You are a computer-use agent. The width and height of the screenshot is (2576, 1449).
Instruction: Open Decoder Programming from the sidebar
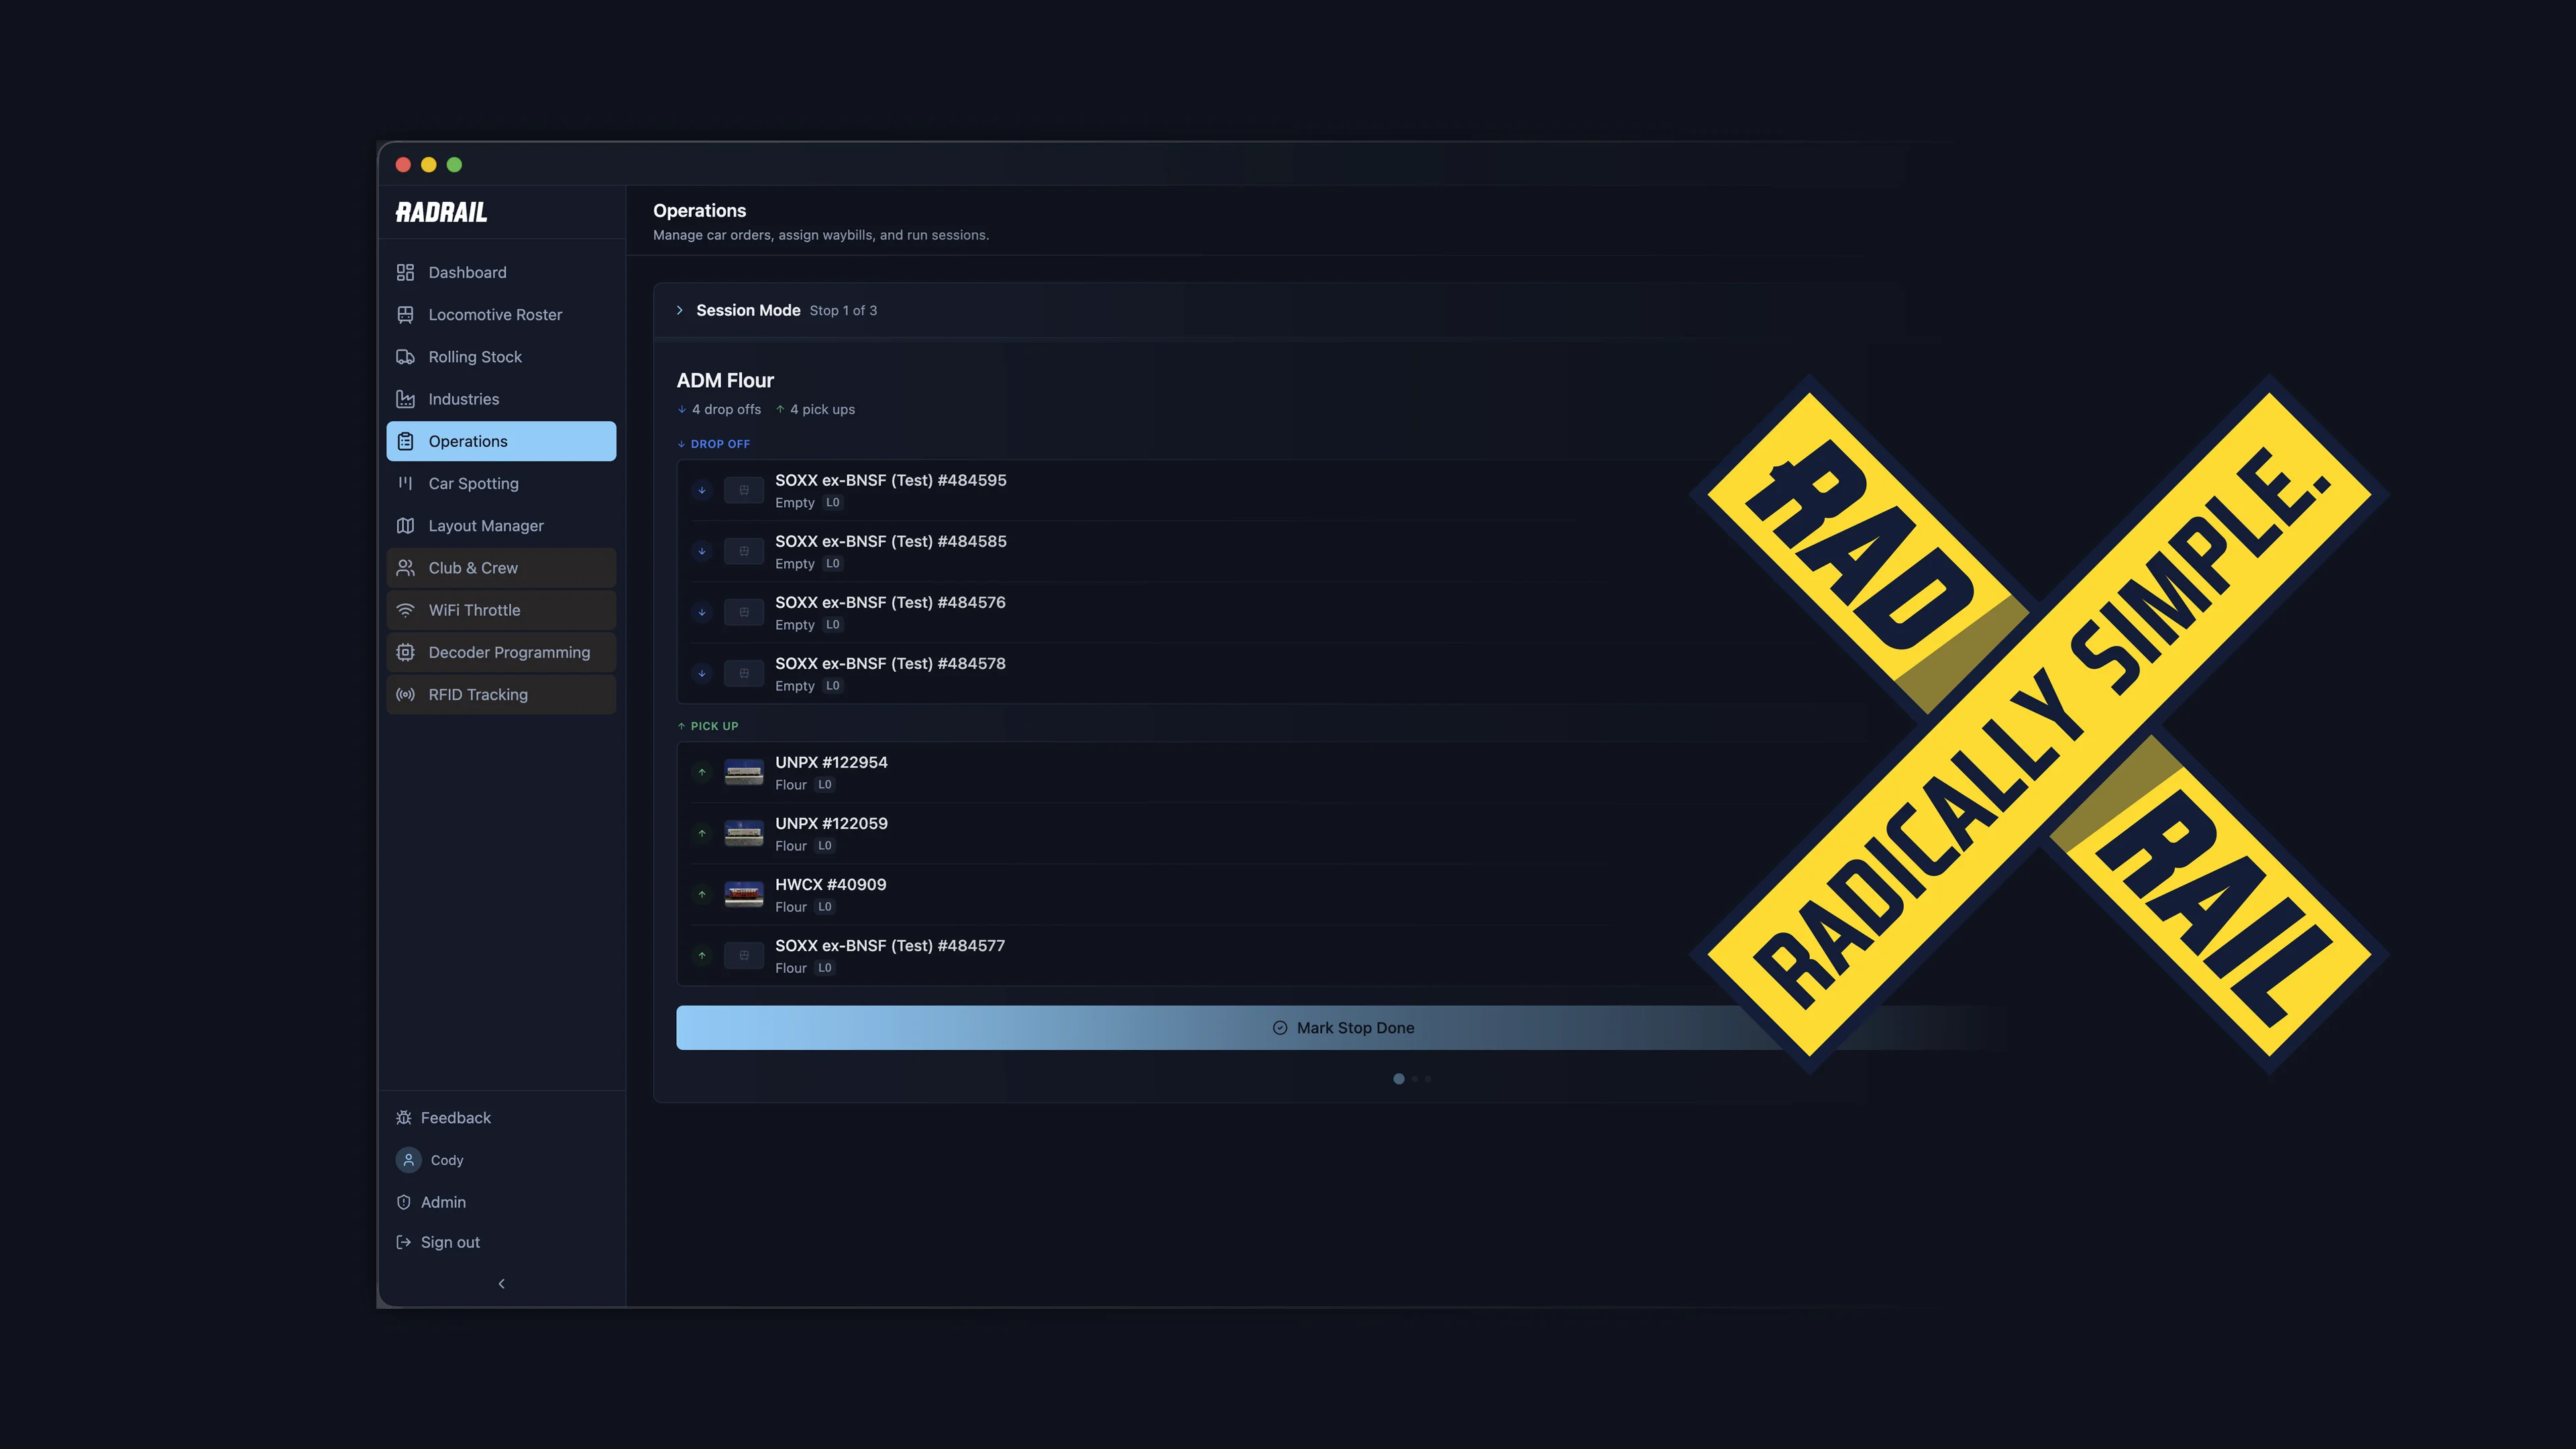(501, 652)
